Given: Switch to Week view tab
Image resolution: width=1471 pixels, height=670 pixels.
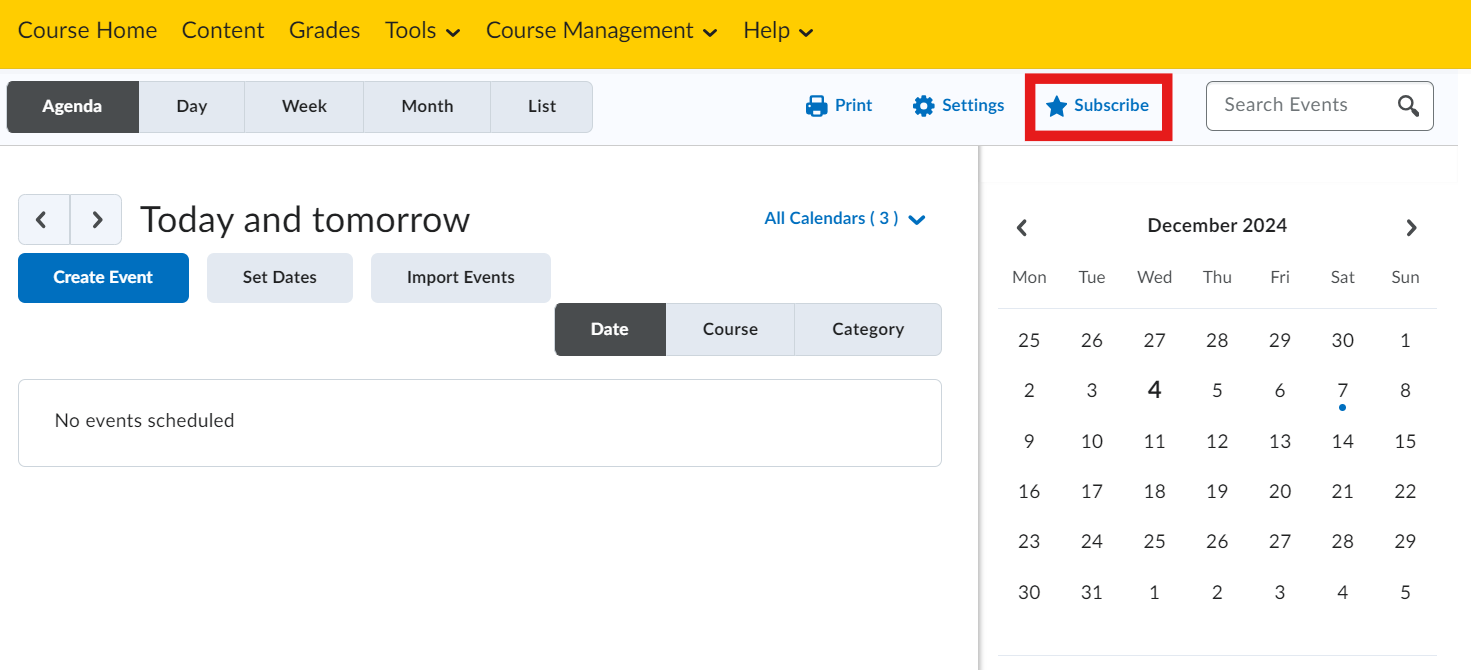Looking at the screenshot, I should click(x=304, y=107).
